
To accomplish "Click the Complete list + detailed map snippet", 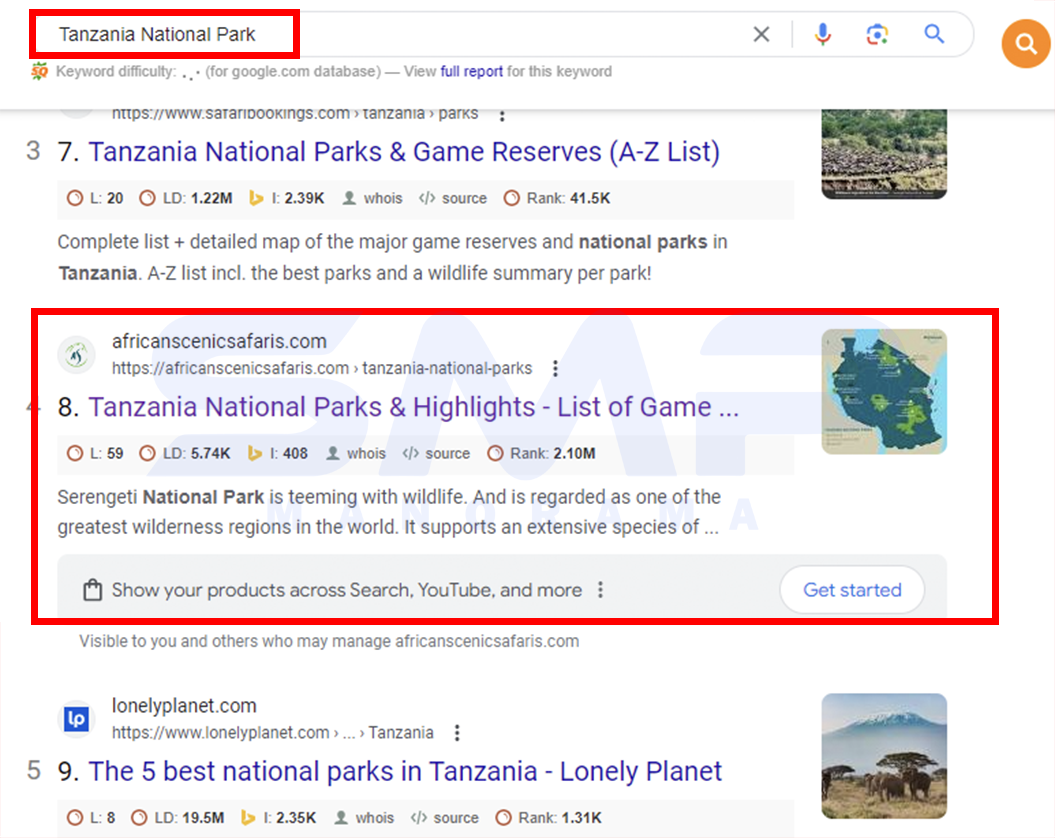I will coord(392,257).
